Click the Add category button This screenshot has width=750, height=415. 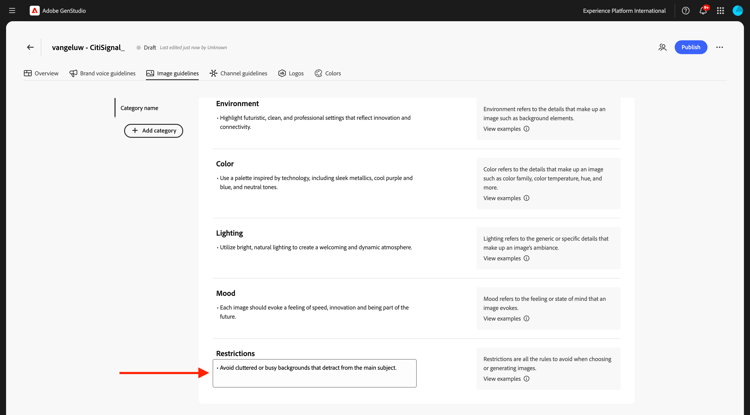(x=154, y=130)
